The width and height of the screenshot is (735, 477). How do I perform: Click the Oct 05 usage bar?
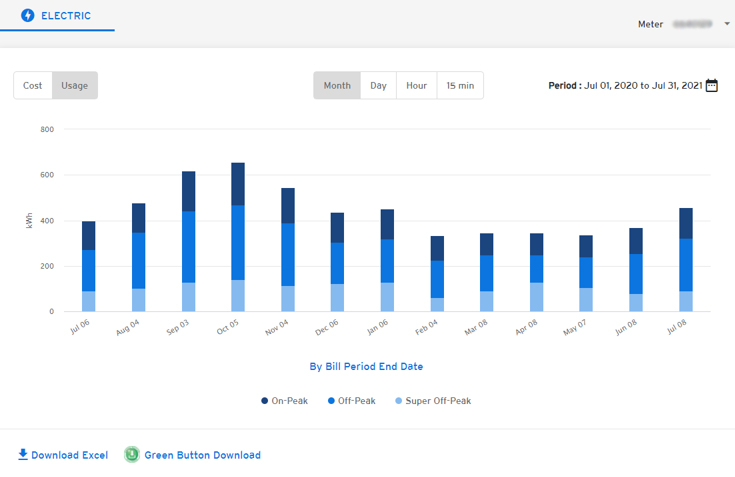[x=238, y=238]
